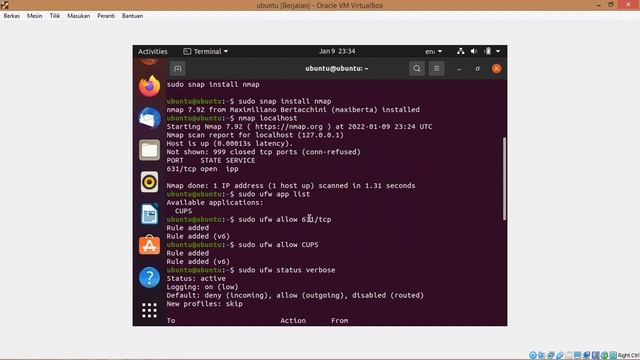Open the Peranti menu
This screenshot has height=360, width=640.
[106, 16]
